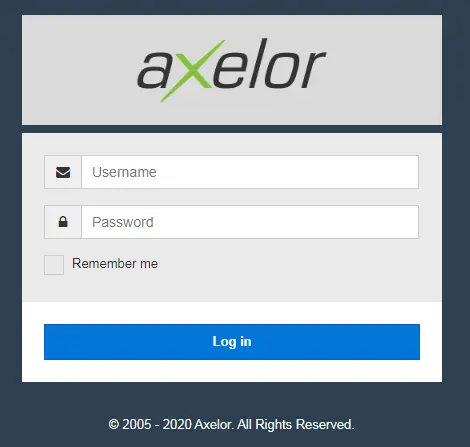Image resolution: width=470 pixels, height=447 pixels.
Task: Click the blue Log in button
Action: tap(232, 342)
